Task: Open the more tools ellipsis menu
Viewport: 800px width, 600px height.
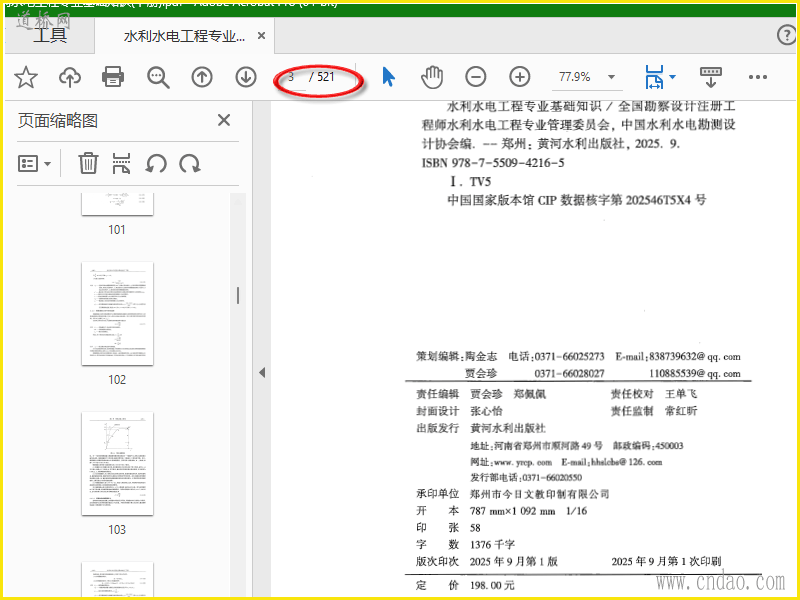Action: [758, 77]
